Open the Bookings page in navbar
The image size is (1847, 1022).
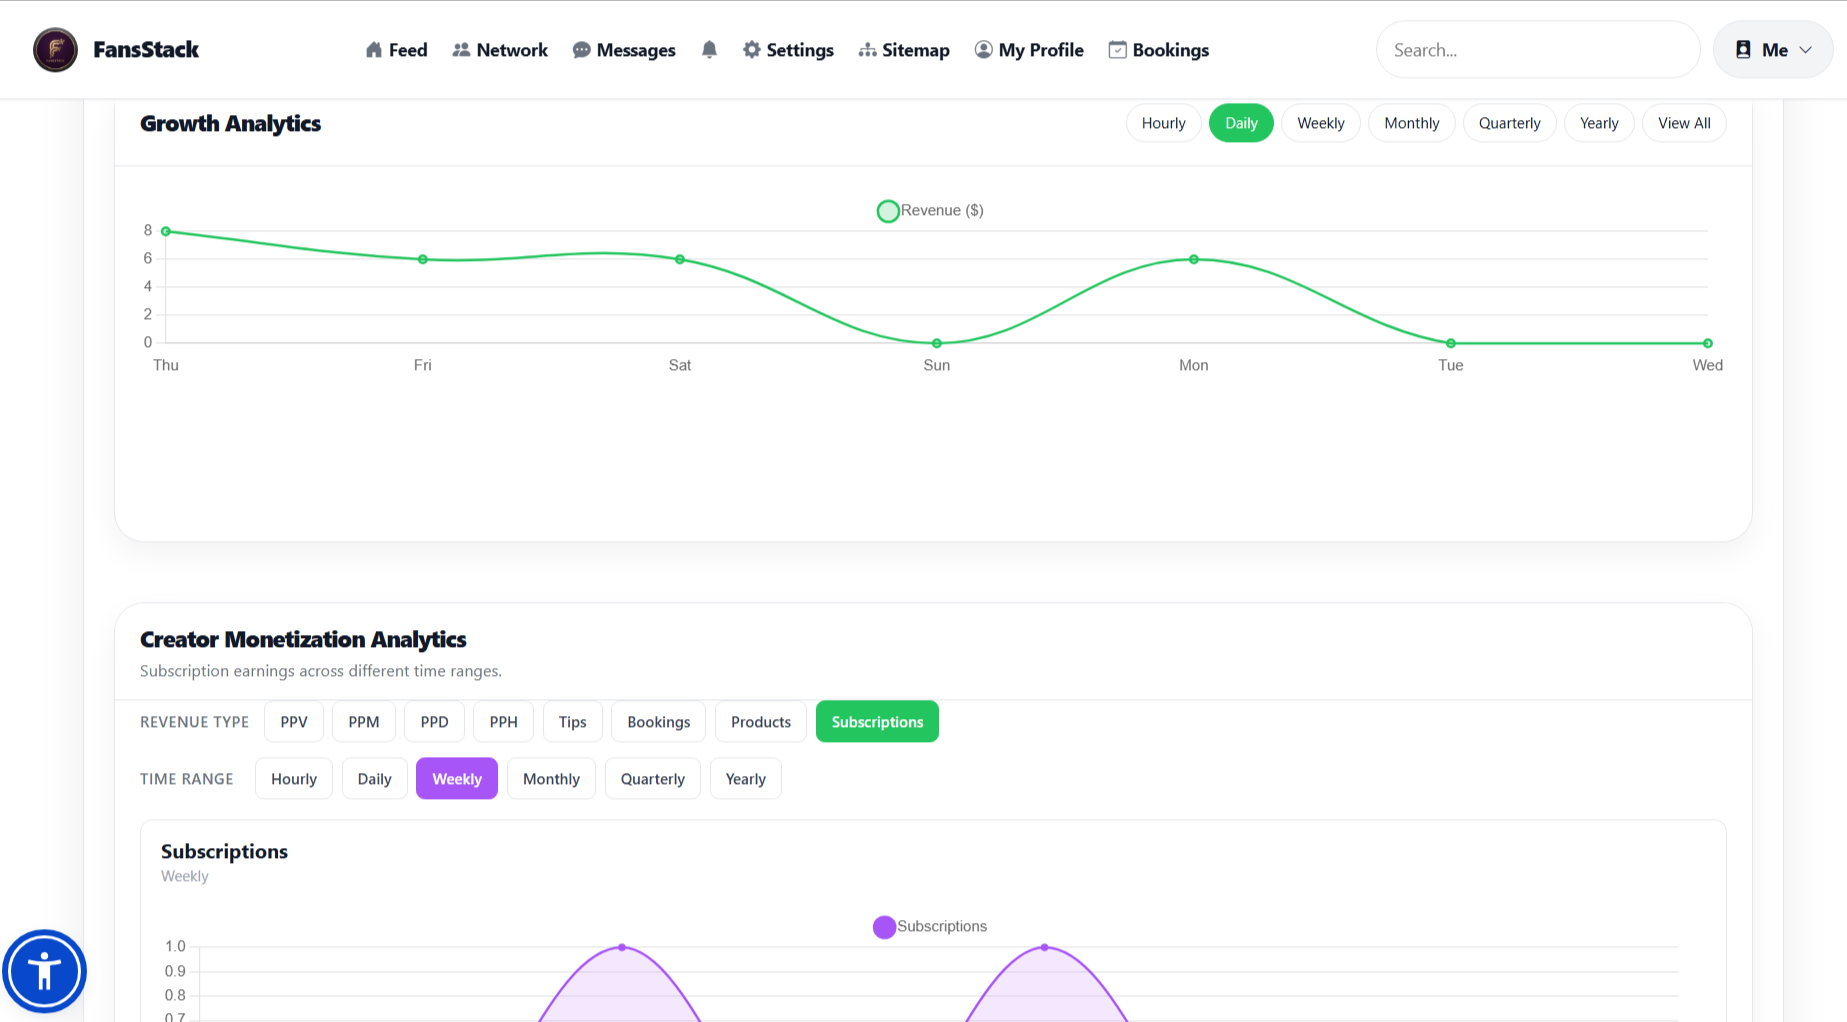(1159, 50)
